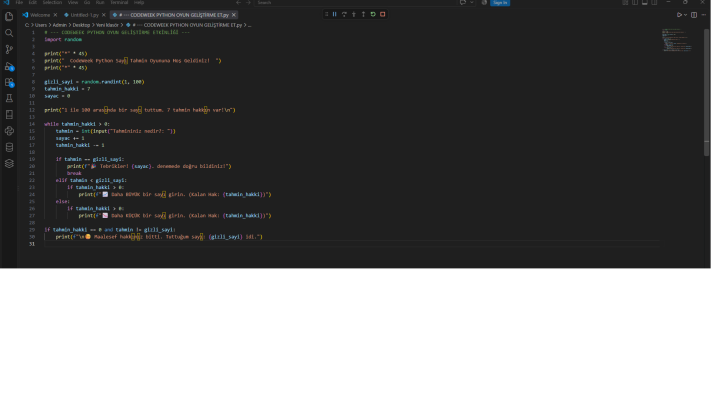Open the View menu
The height and width of the screenshot is (400, 711).
[73, 3]
